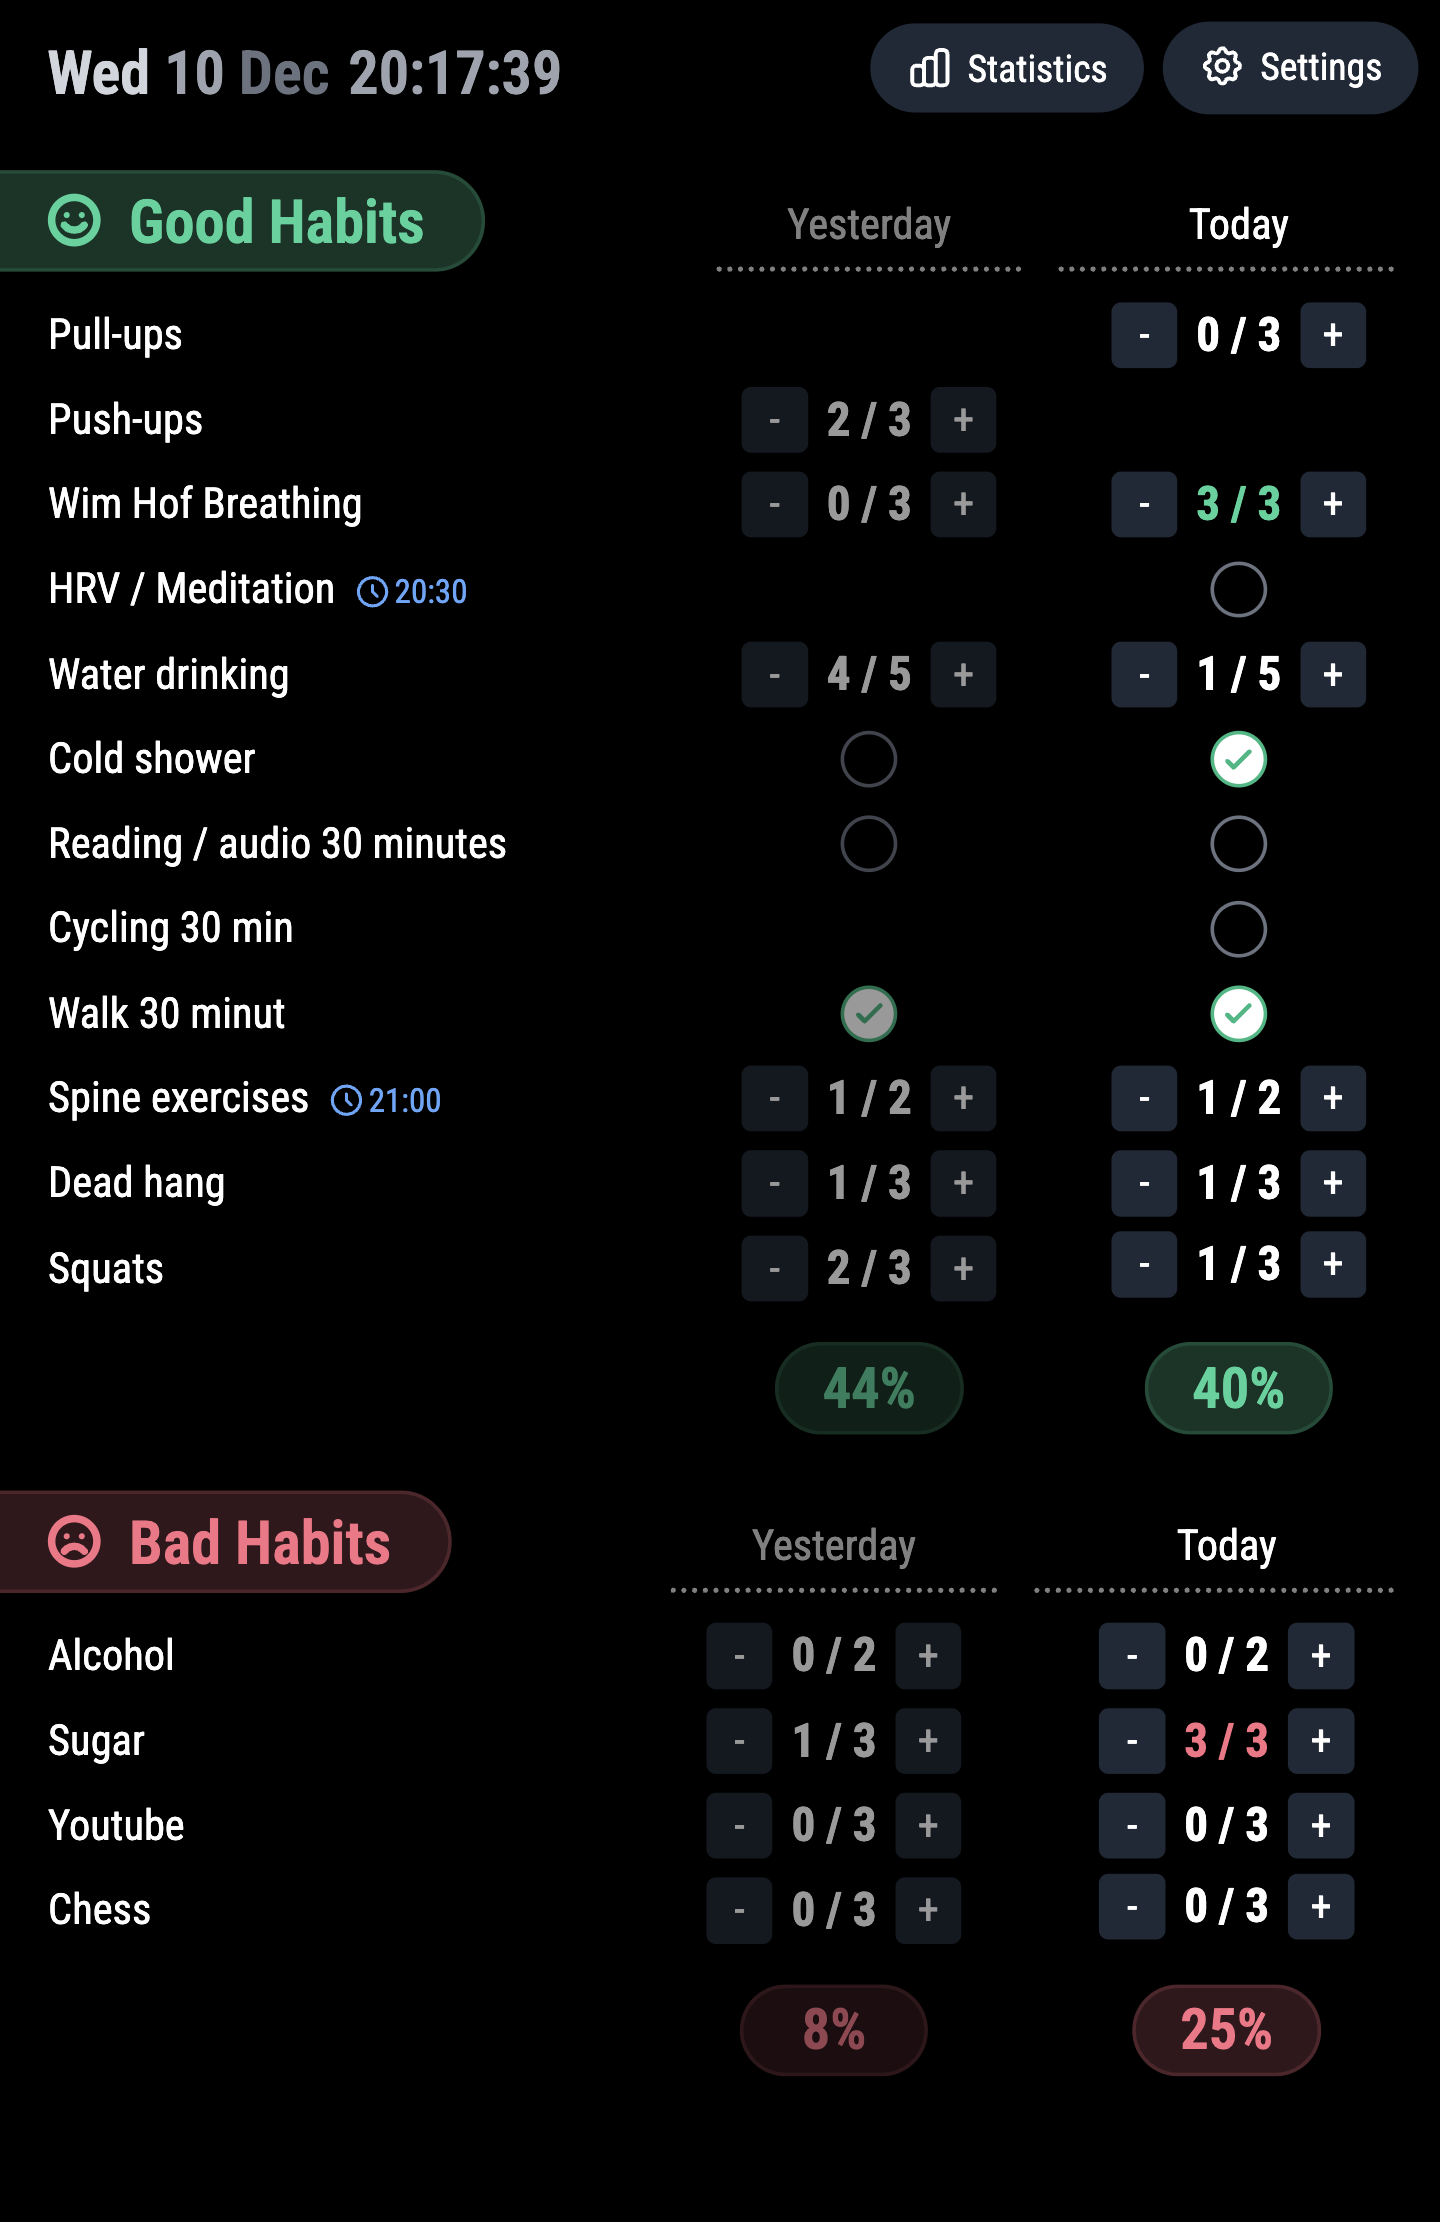The image size is (1440, 2222).
Task: Increment Push-ups count for Yesterday
Action: tap(962, 420)
